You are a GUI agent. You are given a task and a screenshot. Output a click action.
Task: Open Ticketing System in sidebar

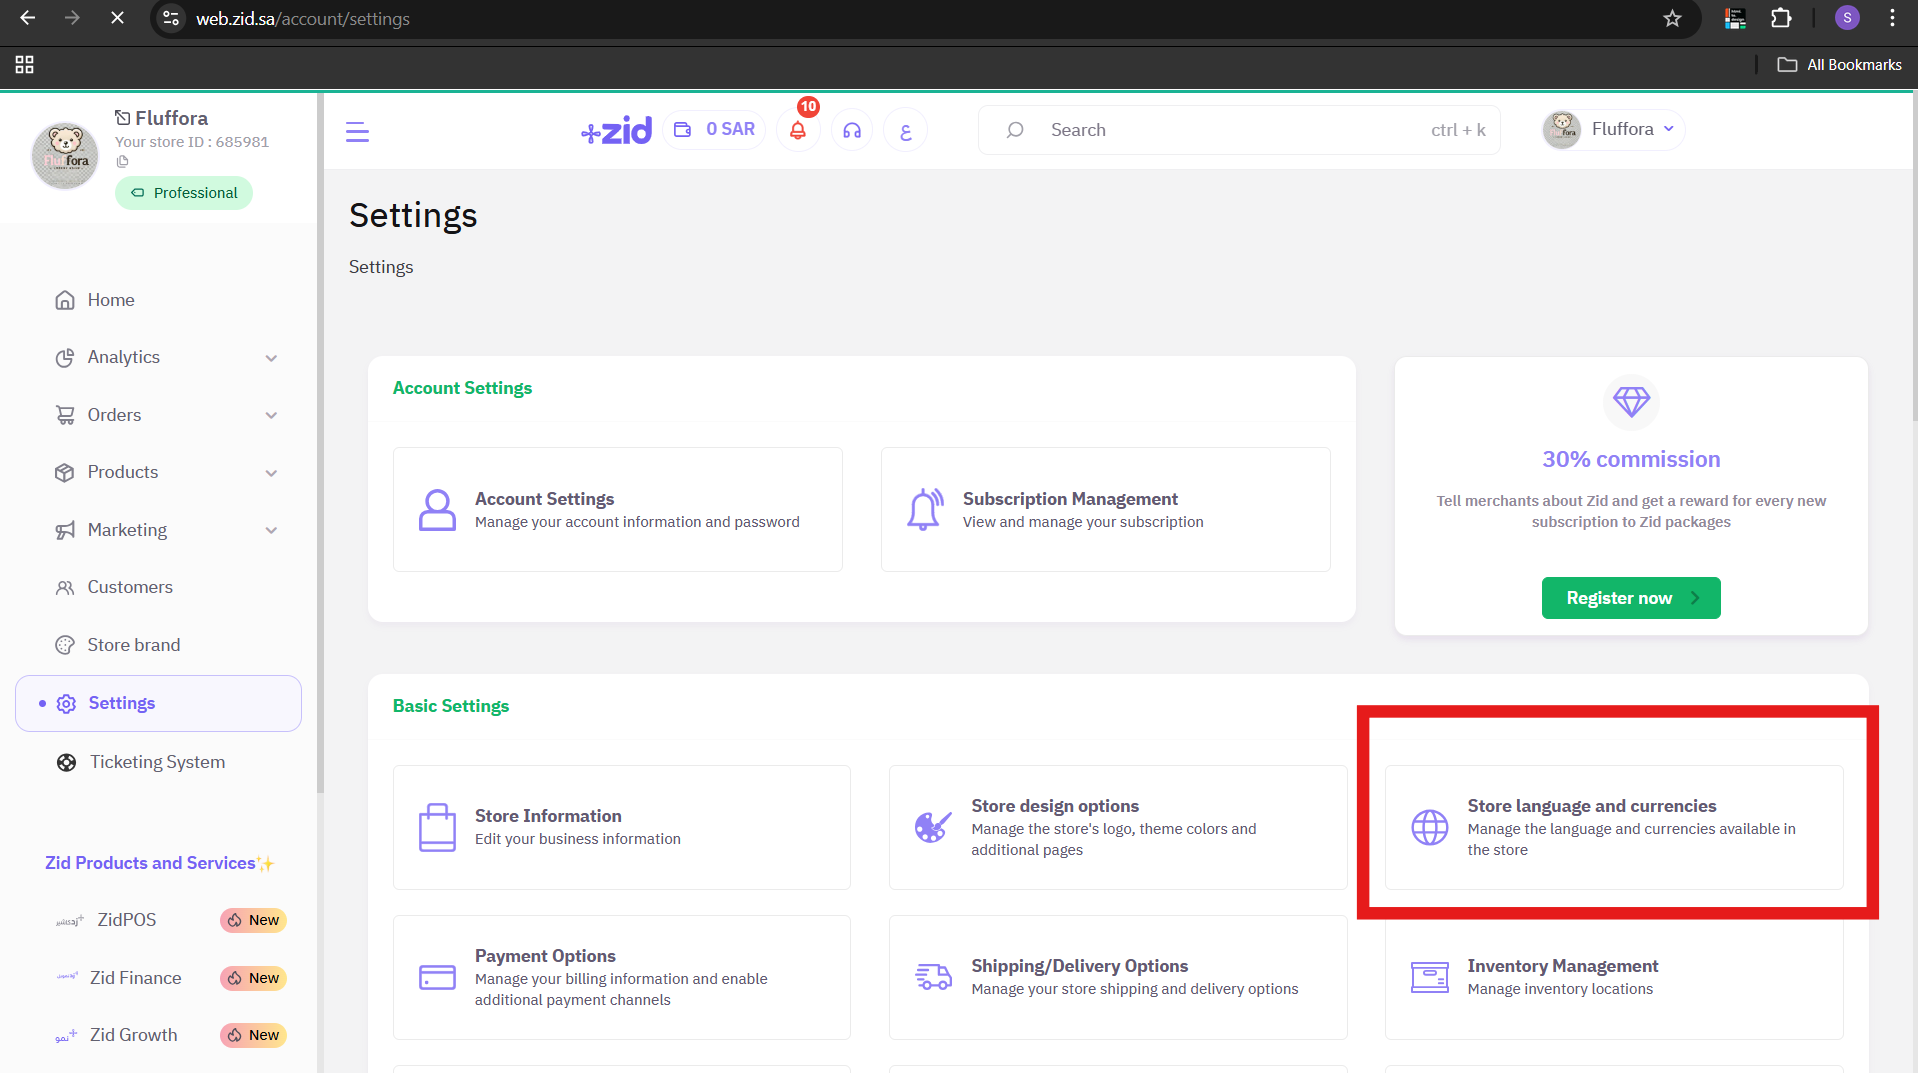tap(157, 762)
